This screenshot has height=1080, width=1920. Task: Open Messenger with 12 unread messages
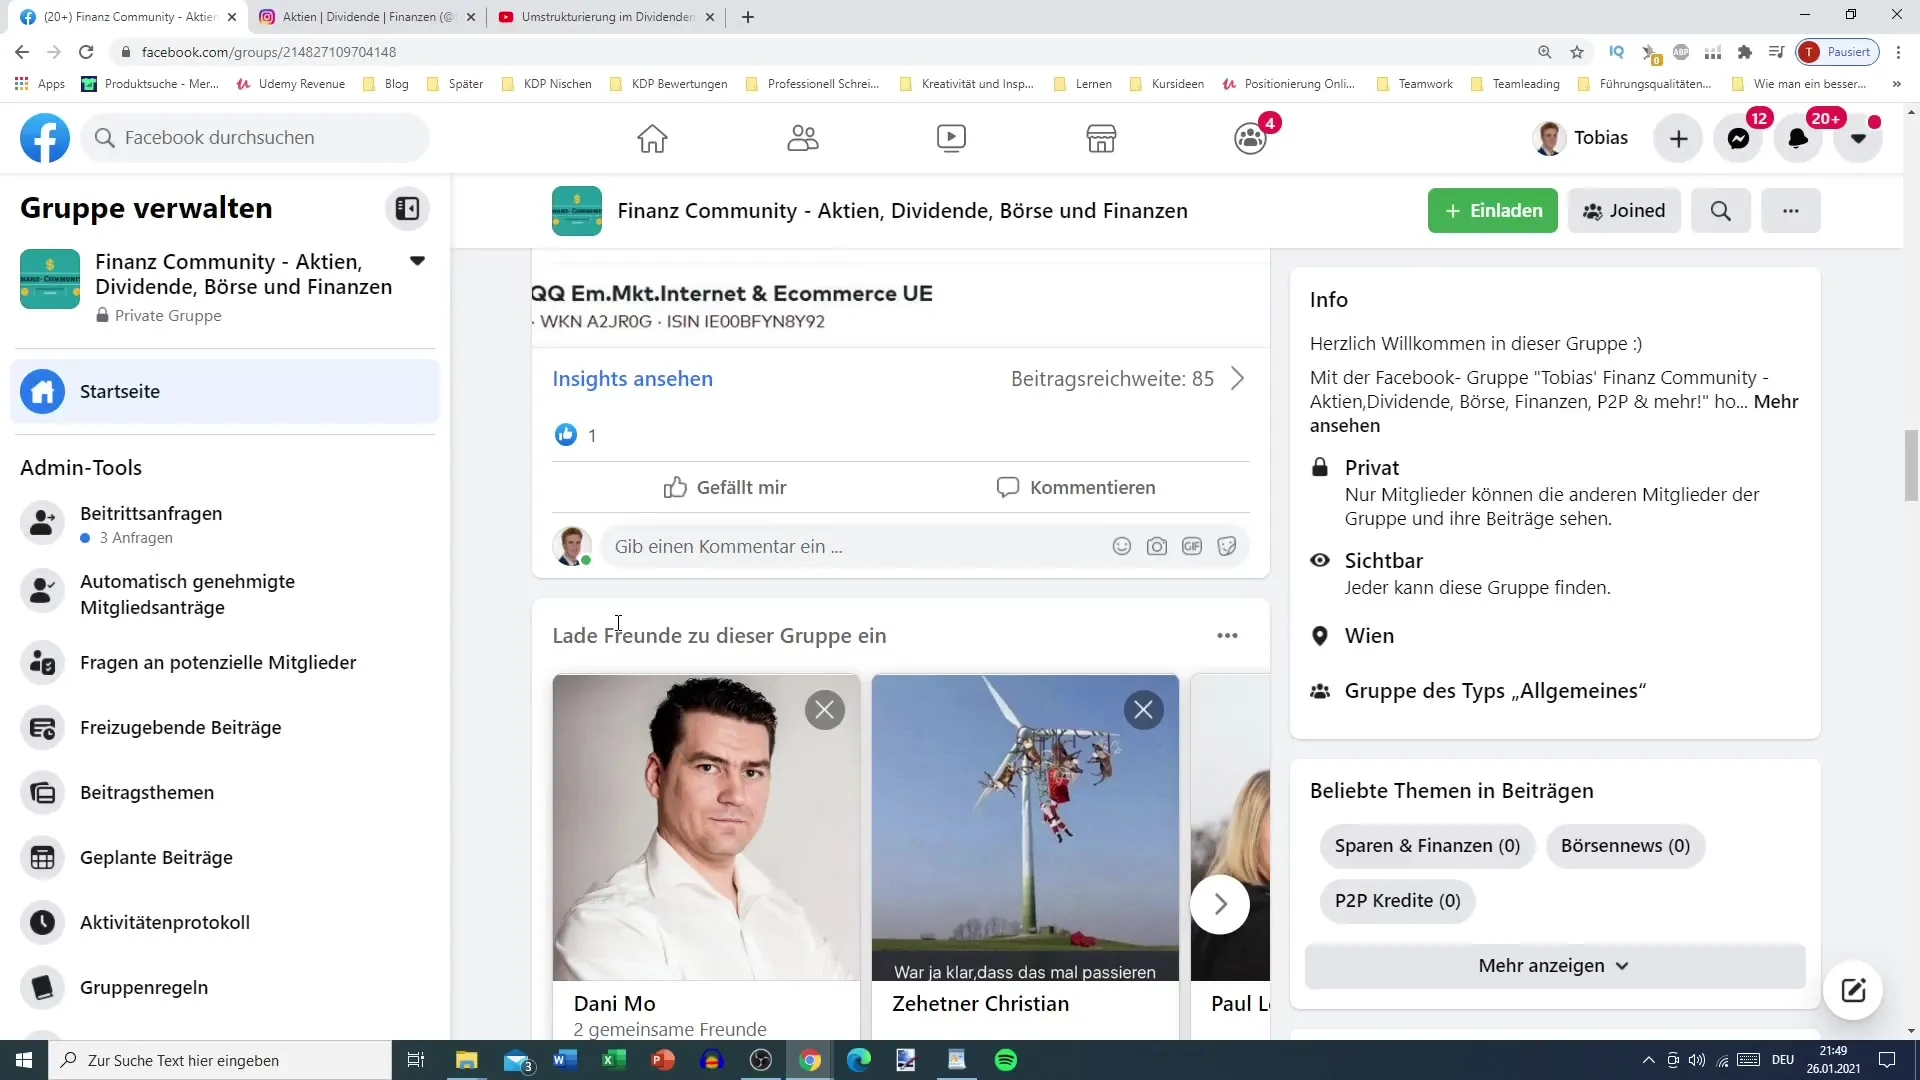(x=1739, y=138)
